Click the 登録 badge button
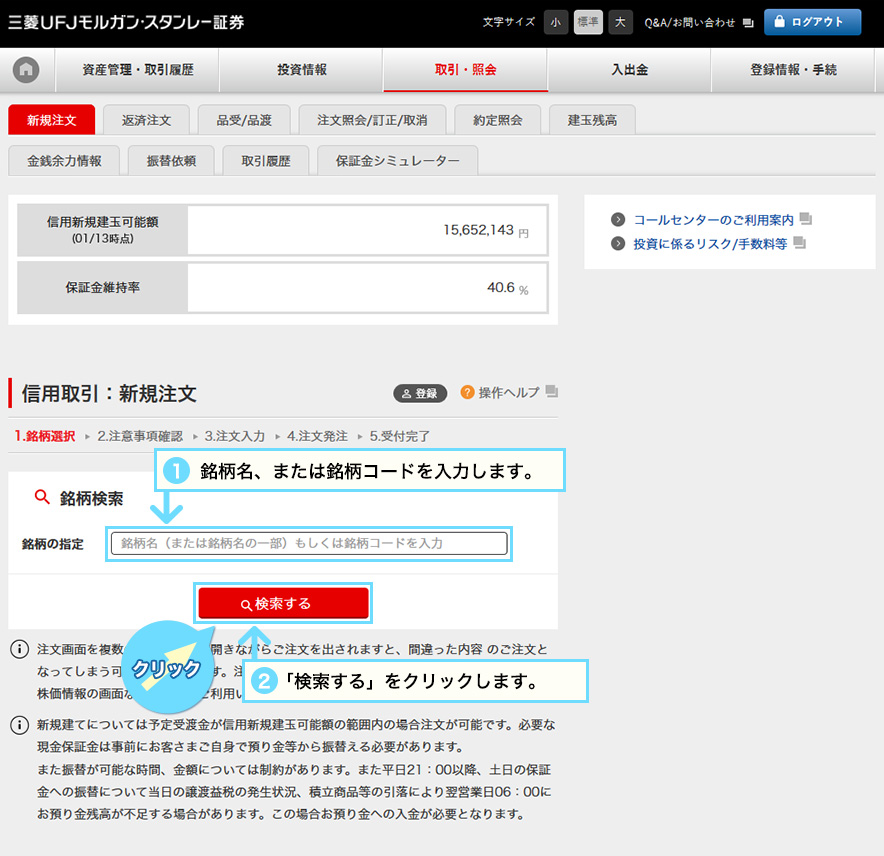The height and width of the screenshot is (856, 884). tap(420, 393)
